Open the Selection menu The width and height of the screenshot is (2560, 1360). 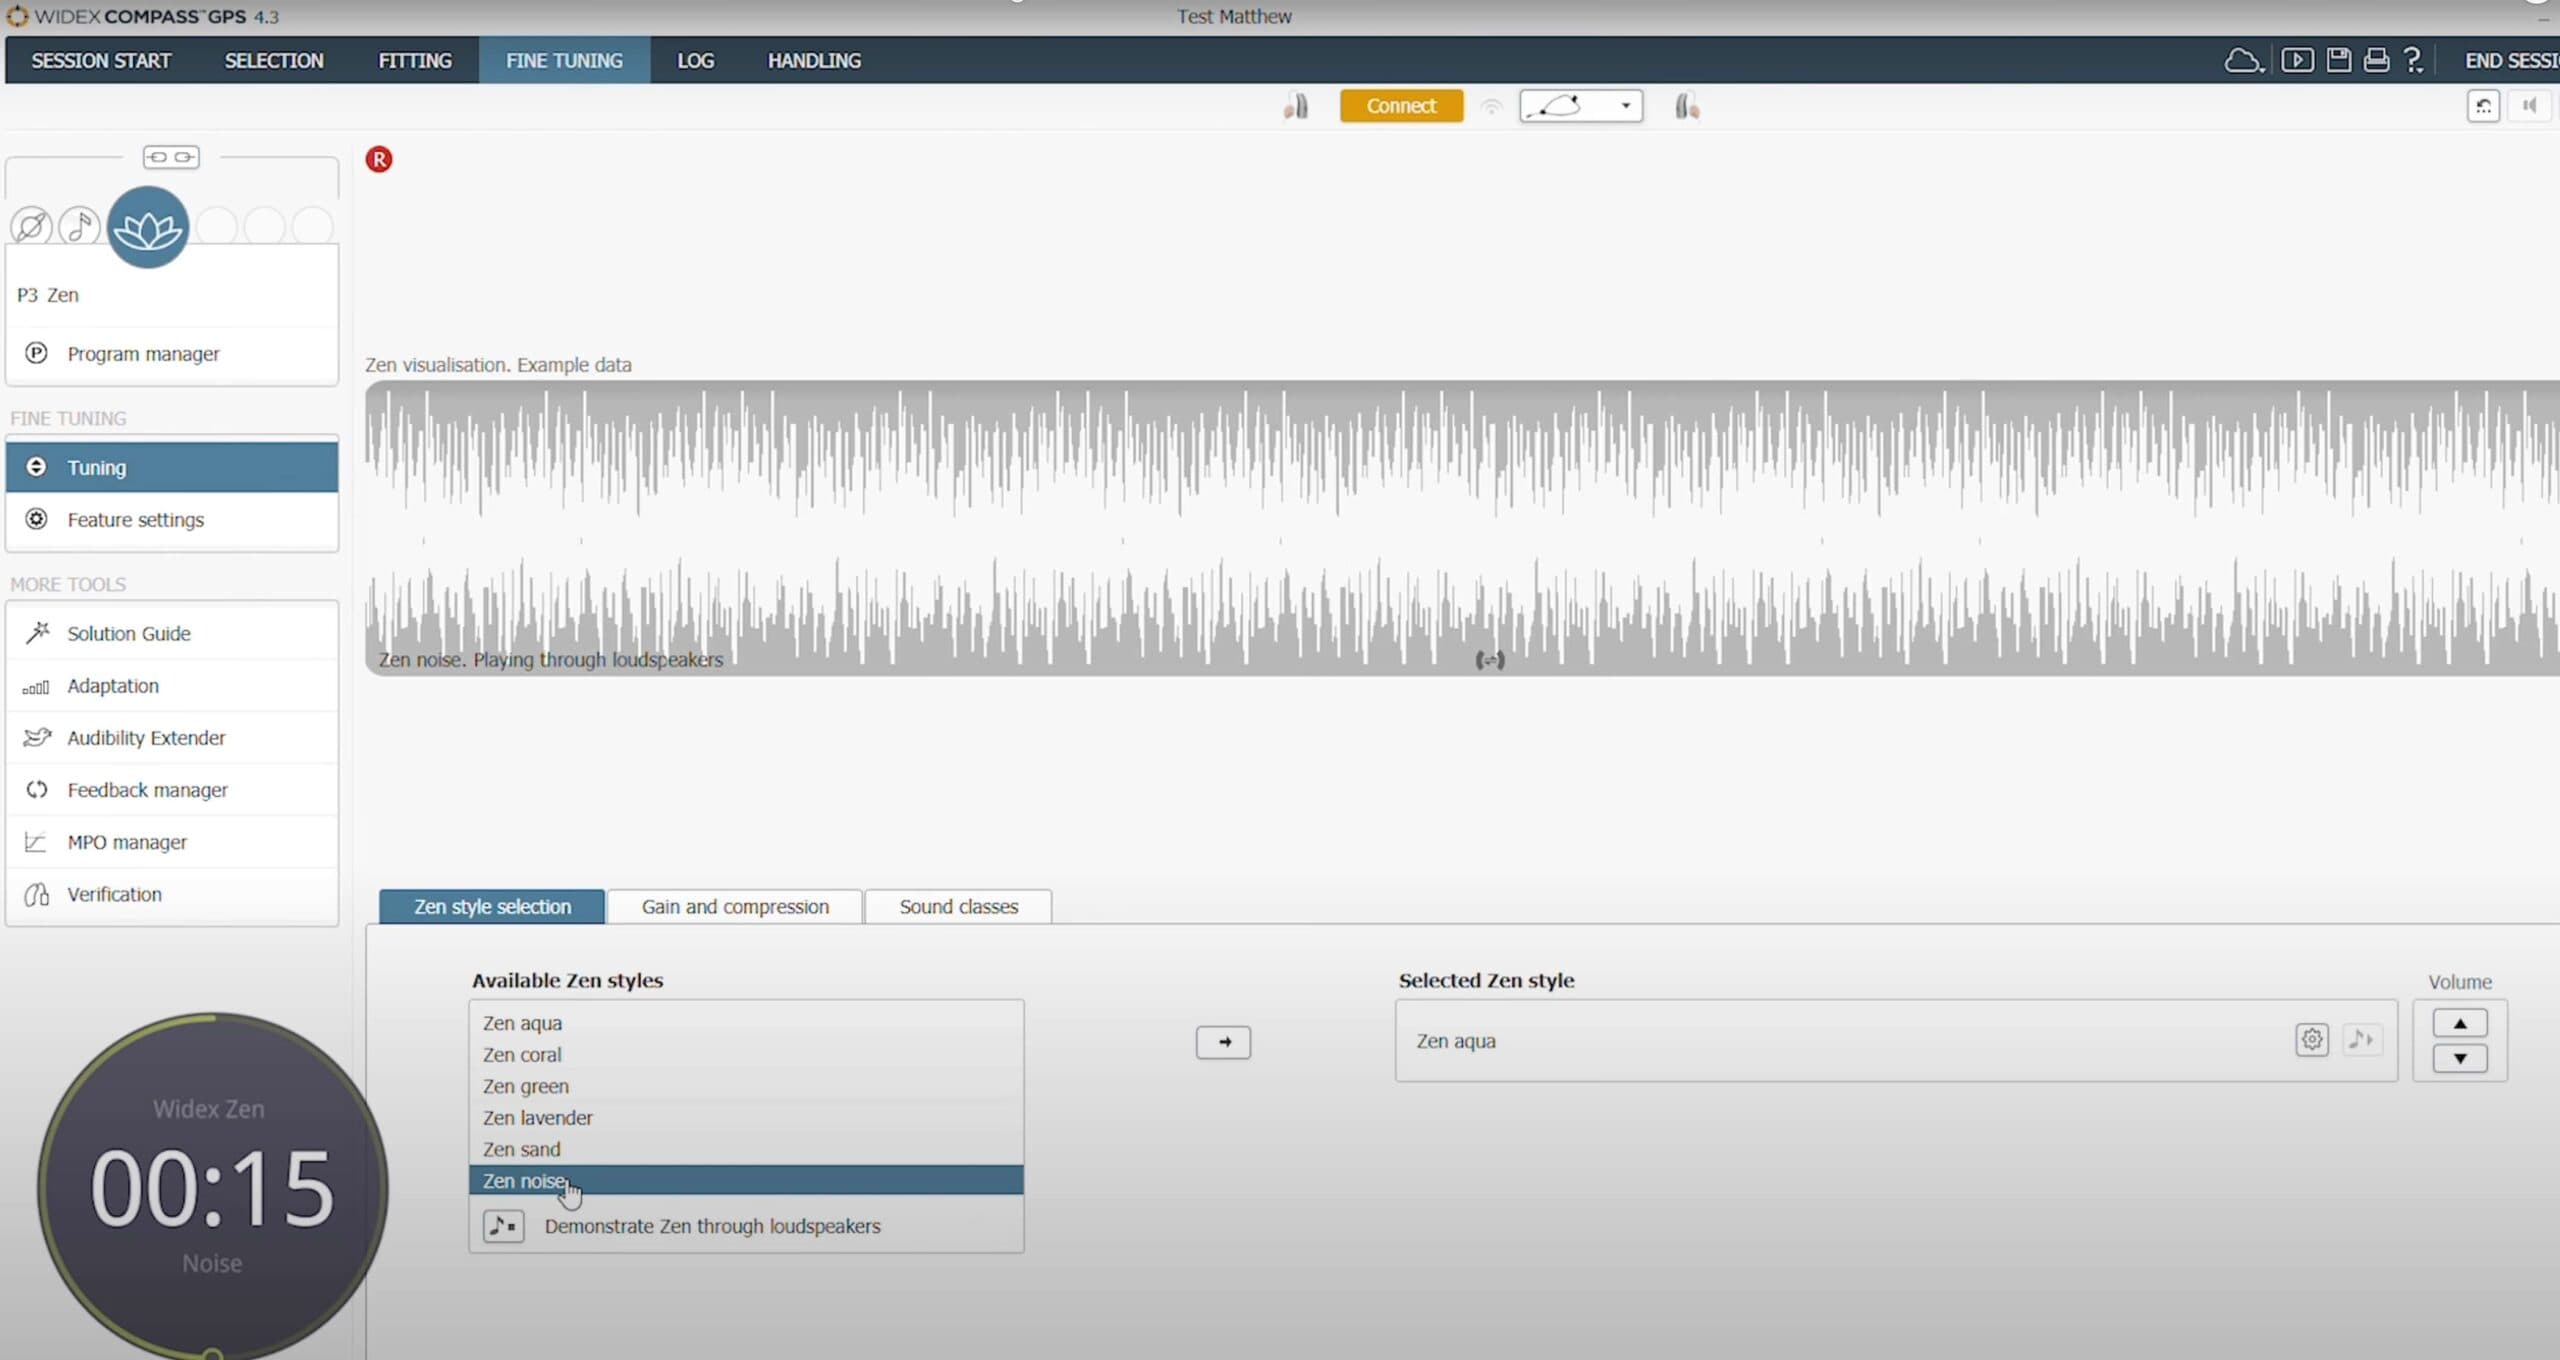(274, 61)
